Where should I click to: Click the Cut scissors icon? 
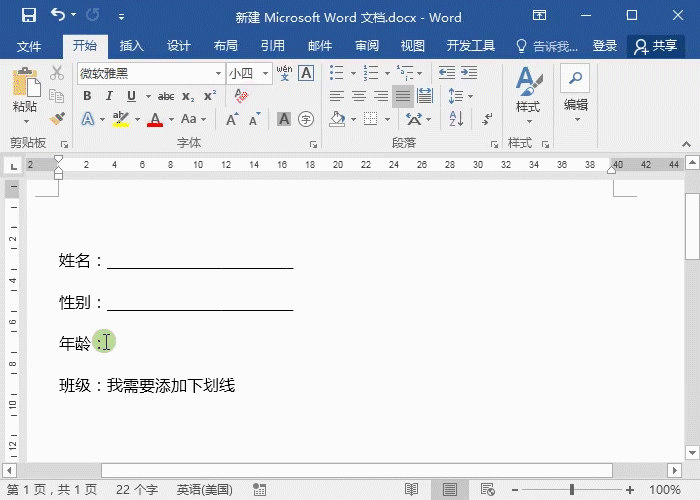pos(57,73)
